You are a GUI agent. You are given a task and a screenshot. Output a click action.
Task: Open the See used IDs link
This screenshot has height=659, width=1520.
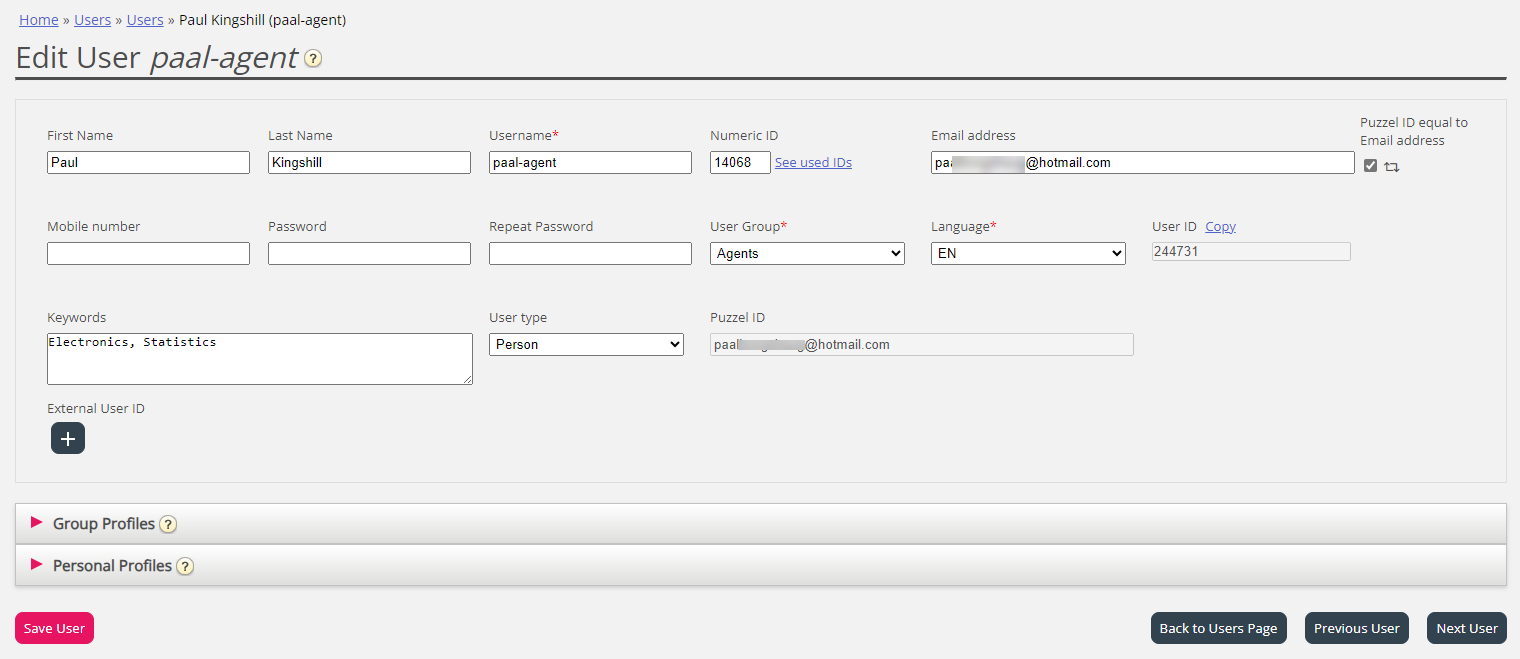tap(813, 163)
